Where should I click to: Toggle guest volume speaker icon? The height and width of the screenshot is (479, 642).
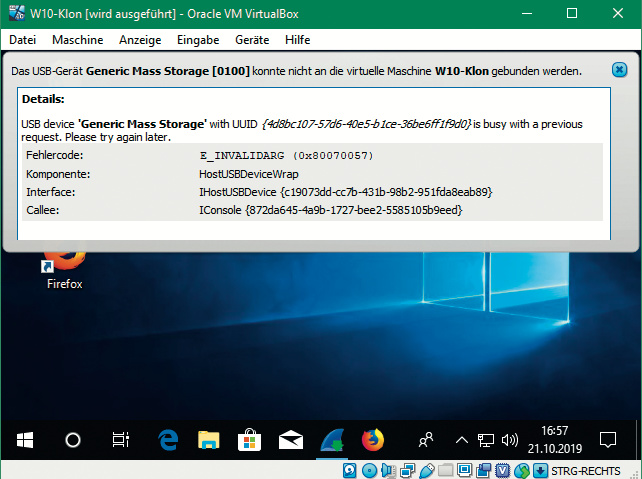(x=509, y=439)
